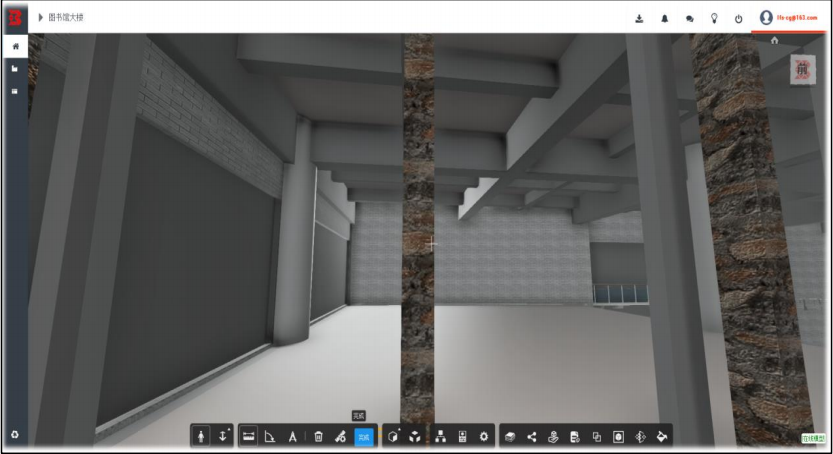
Task: Open the vertical move arrow tool
Action: pyautogui.click(x=223, y=436)
